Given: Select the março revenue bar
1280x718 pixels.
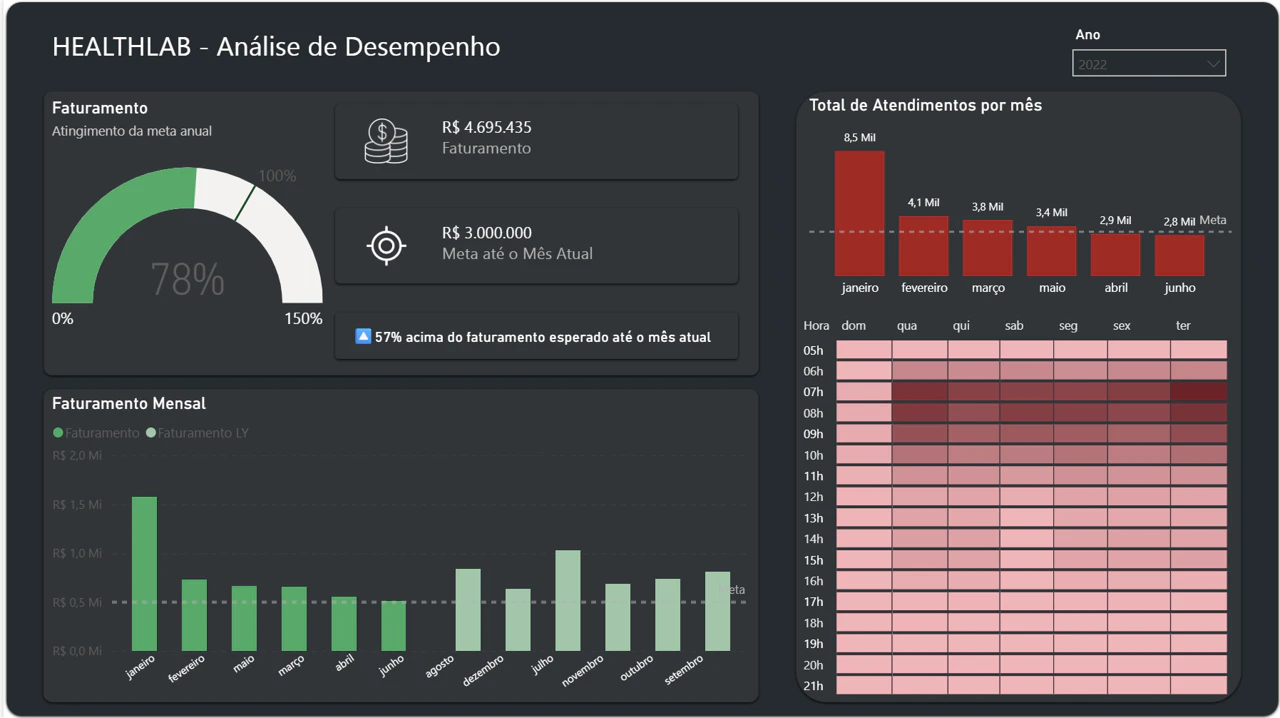Looking at the screenshot, I should point(294,619).
